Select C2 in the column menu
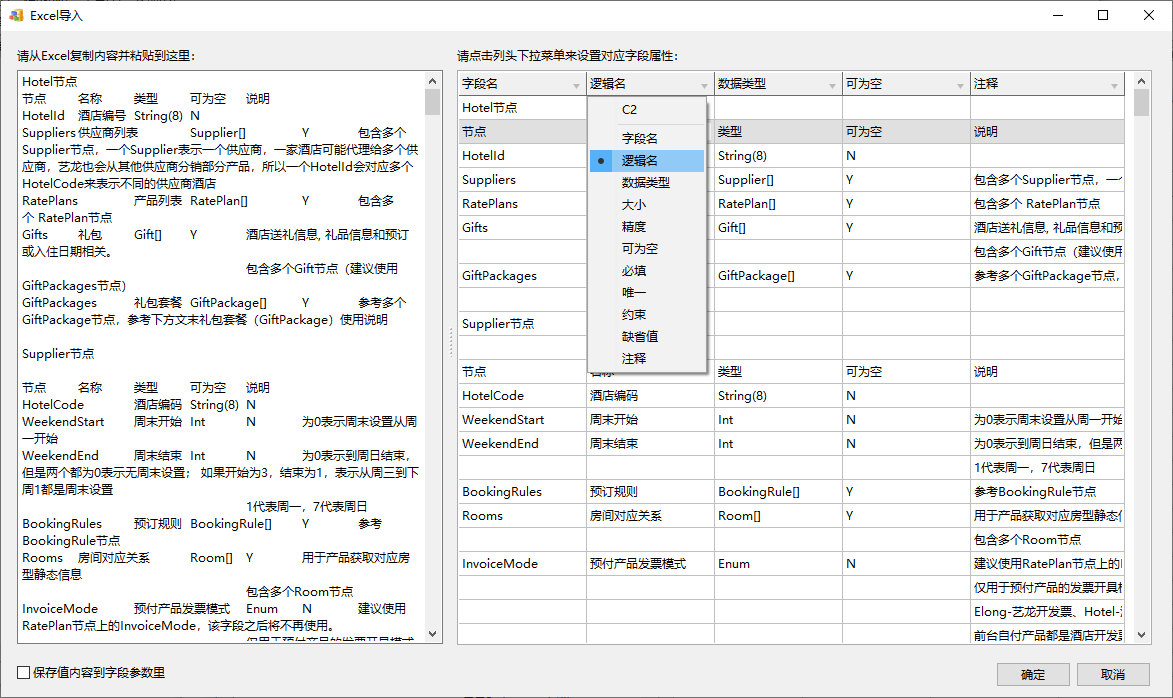The image size is (1173, 698). pos(647,109)
